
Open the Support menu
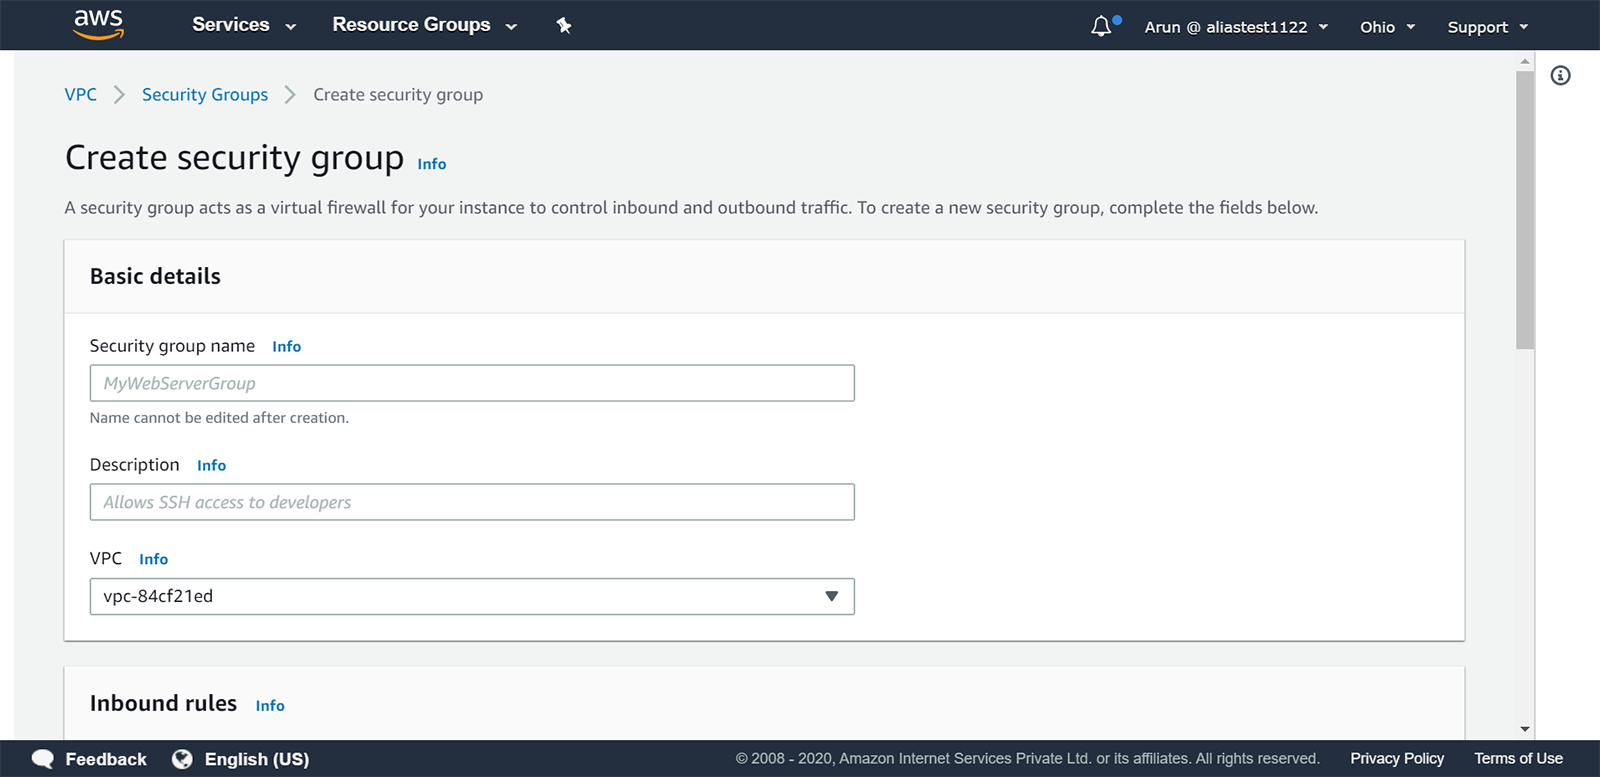(x=1487, y=27)
